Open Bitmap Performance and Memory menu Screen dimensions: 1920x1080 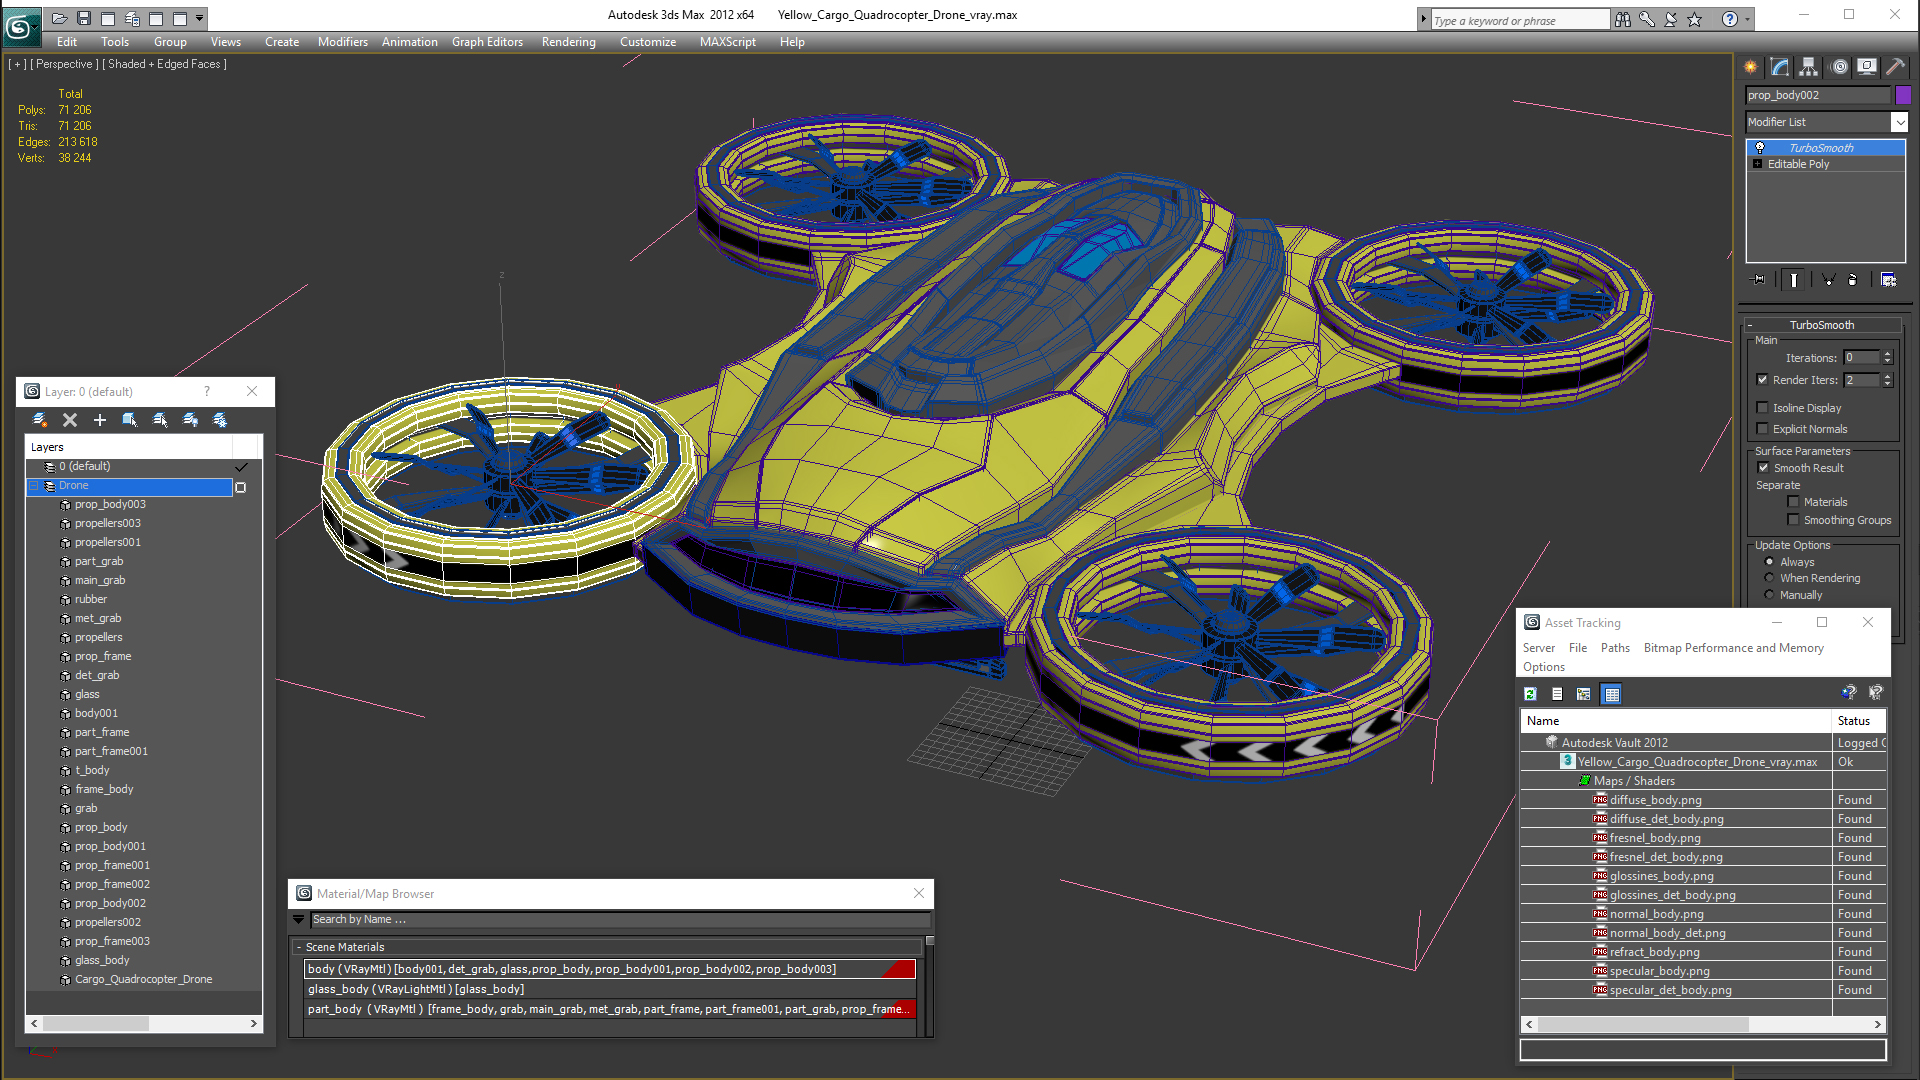point(1733,648)
